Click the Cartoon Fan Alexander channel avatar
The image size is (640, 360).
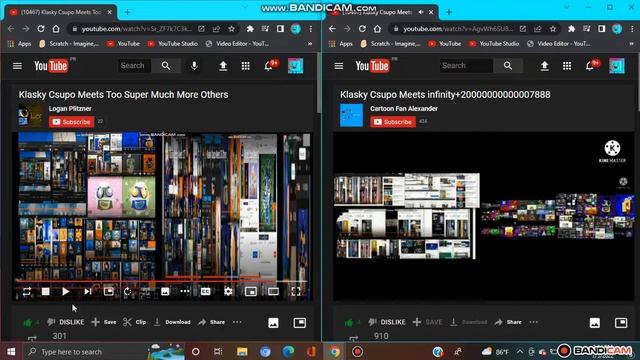[351, 115]
